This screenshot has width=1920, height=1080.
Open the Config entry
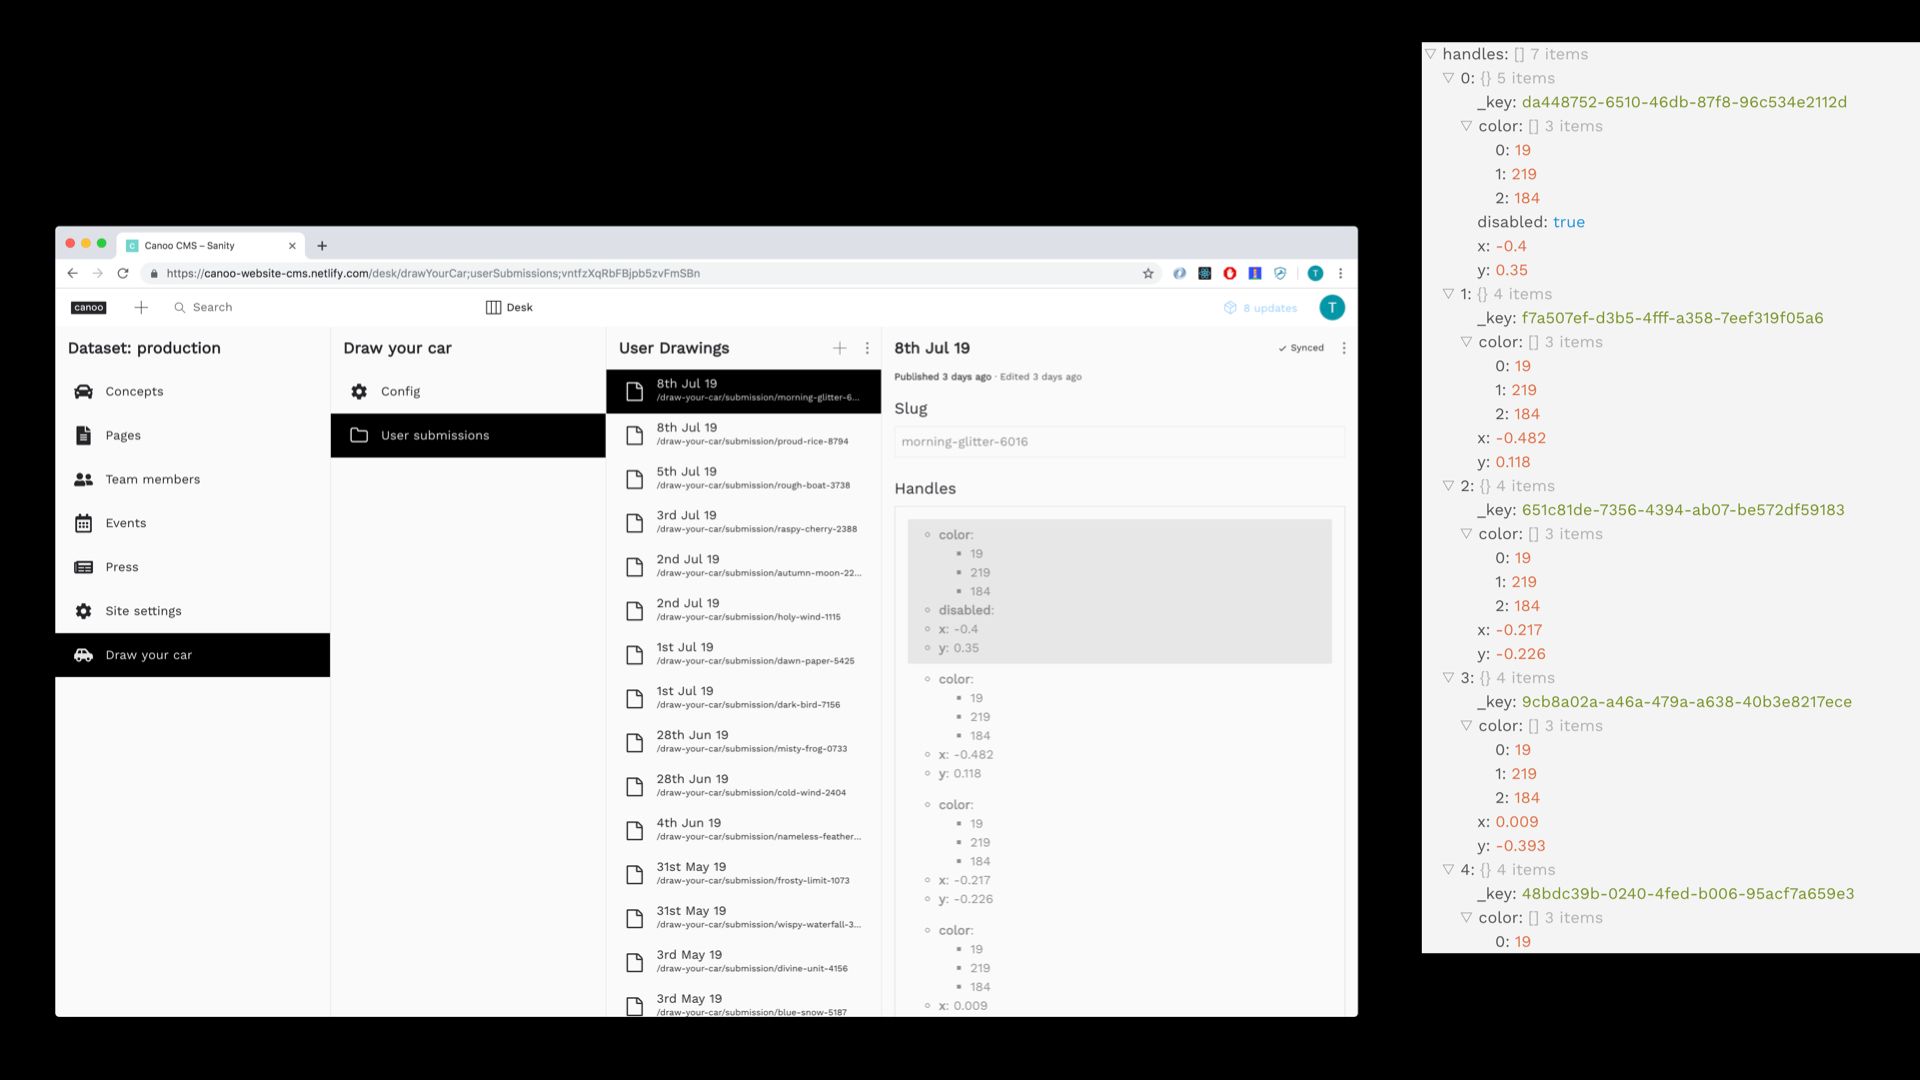point(400,391)
